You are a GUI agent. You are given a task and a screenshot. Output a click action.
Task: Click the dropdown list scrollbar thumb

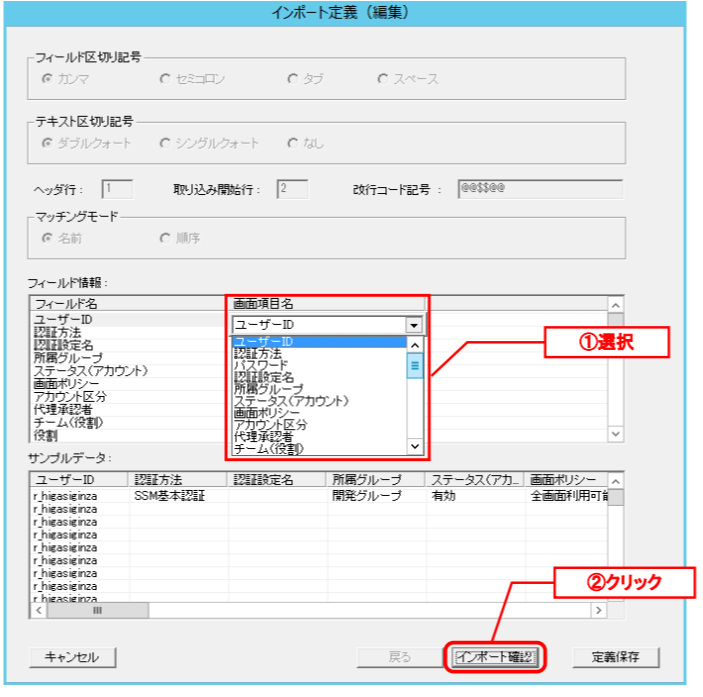(x=415, y=366)
